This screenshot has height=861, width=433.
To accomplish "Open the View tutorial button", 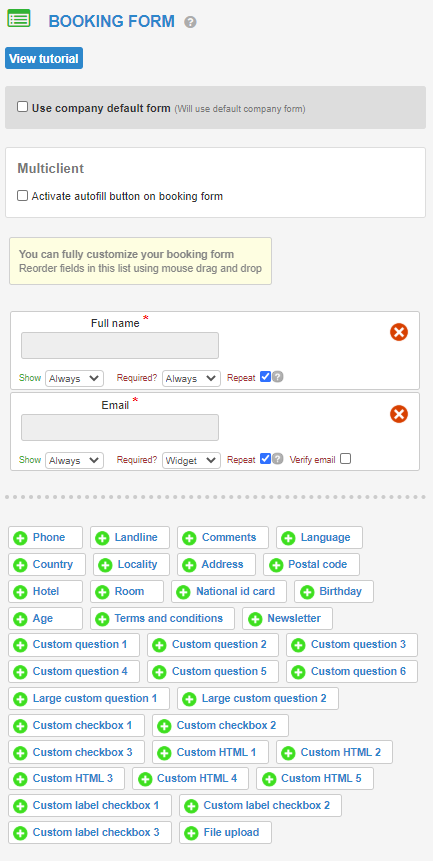I will 44,58.
